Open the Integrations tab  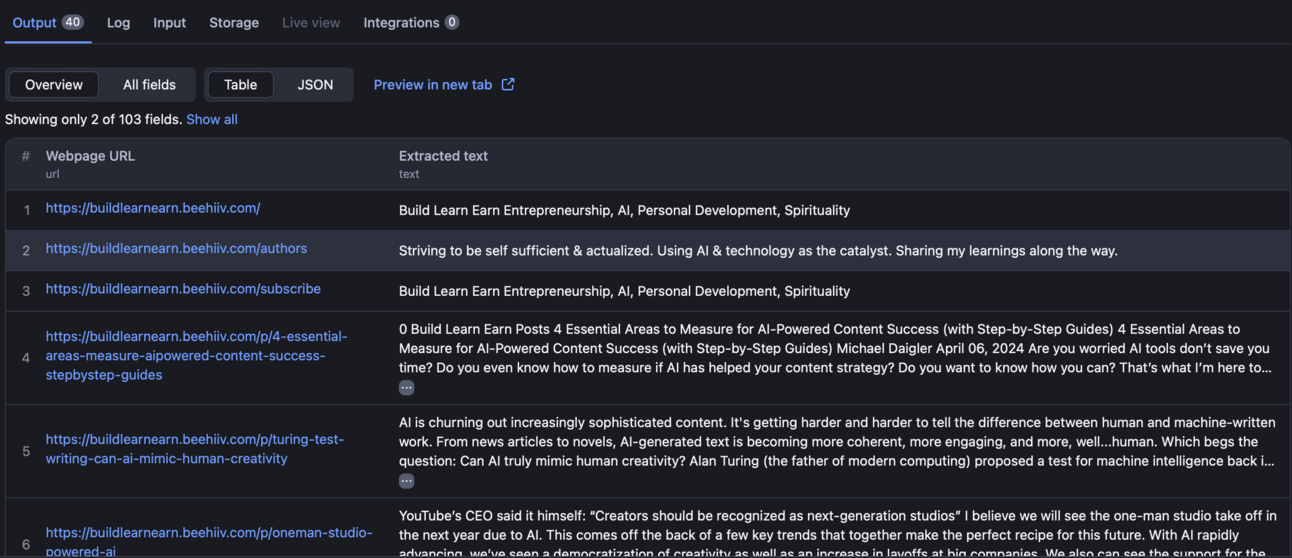(x=411, y=22)
